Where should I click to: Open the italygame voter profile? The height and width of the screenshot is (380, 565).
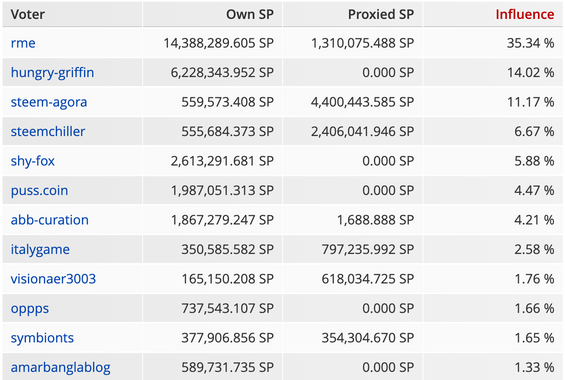40,250
